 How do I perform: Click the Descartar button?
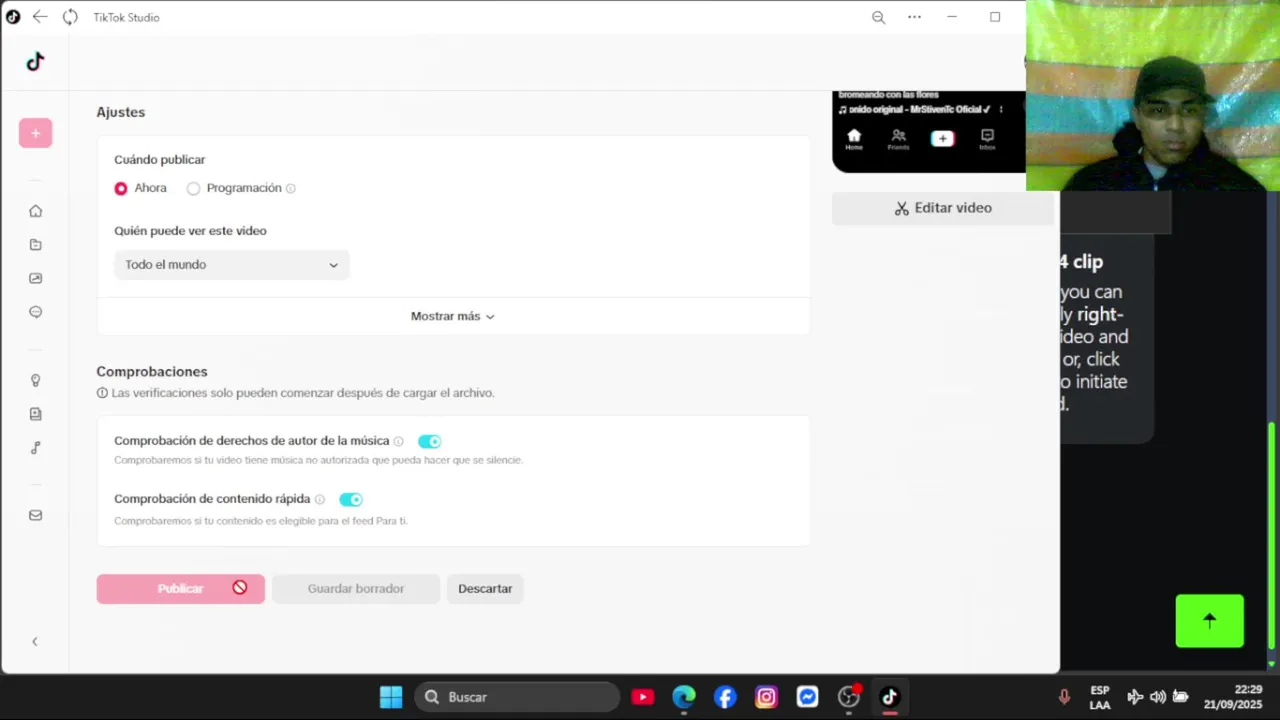pos(485,589)
